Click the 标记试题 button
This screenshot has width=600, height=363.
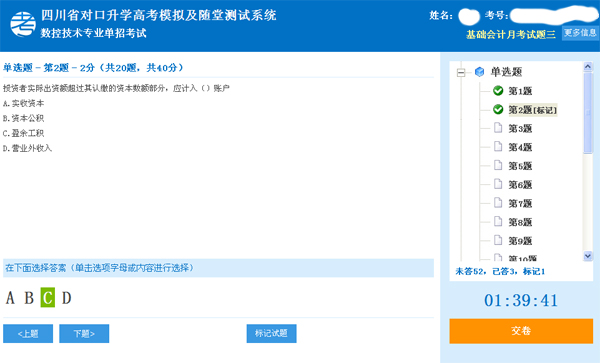click(271, 334)
